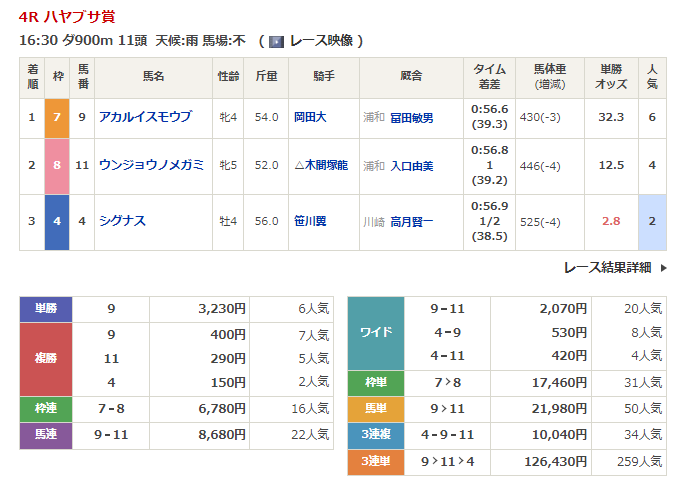Open trainer 入口由美 page
This screenshot has width=685, height=483.
[411, 165]
